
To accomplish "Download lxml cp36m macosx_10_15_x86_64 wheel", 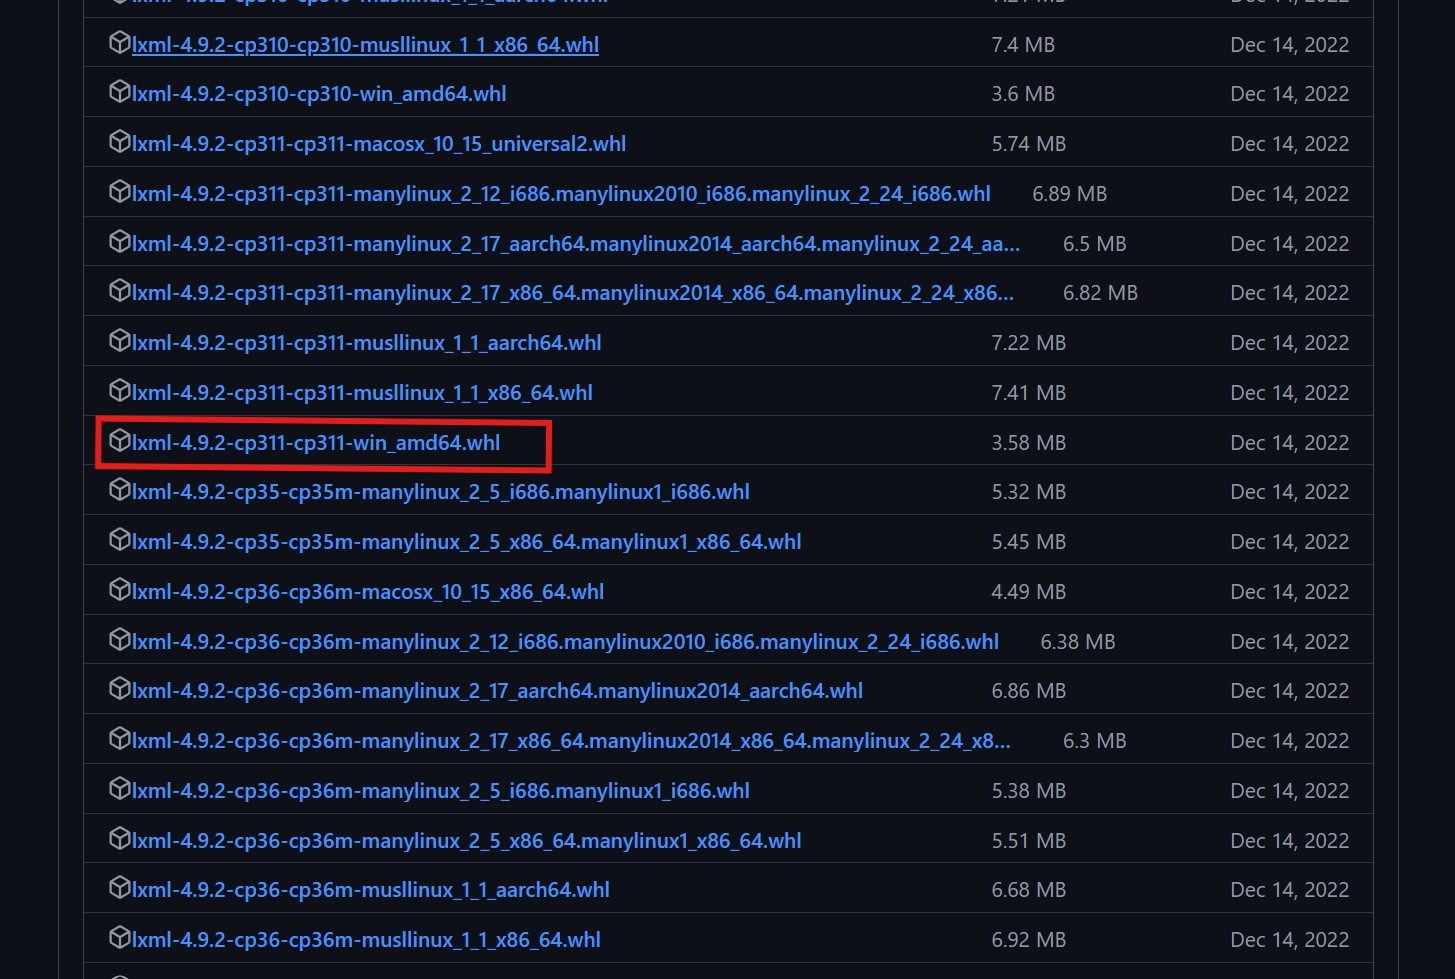I will tap(368, 592).
